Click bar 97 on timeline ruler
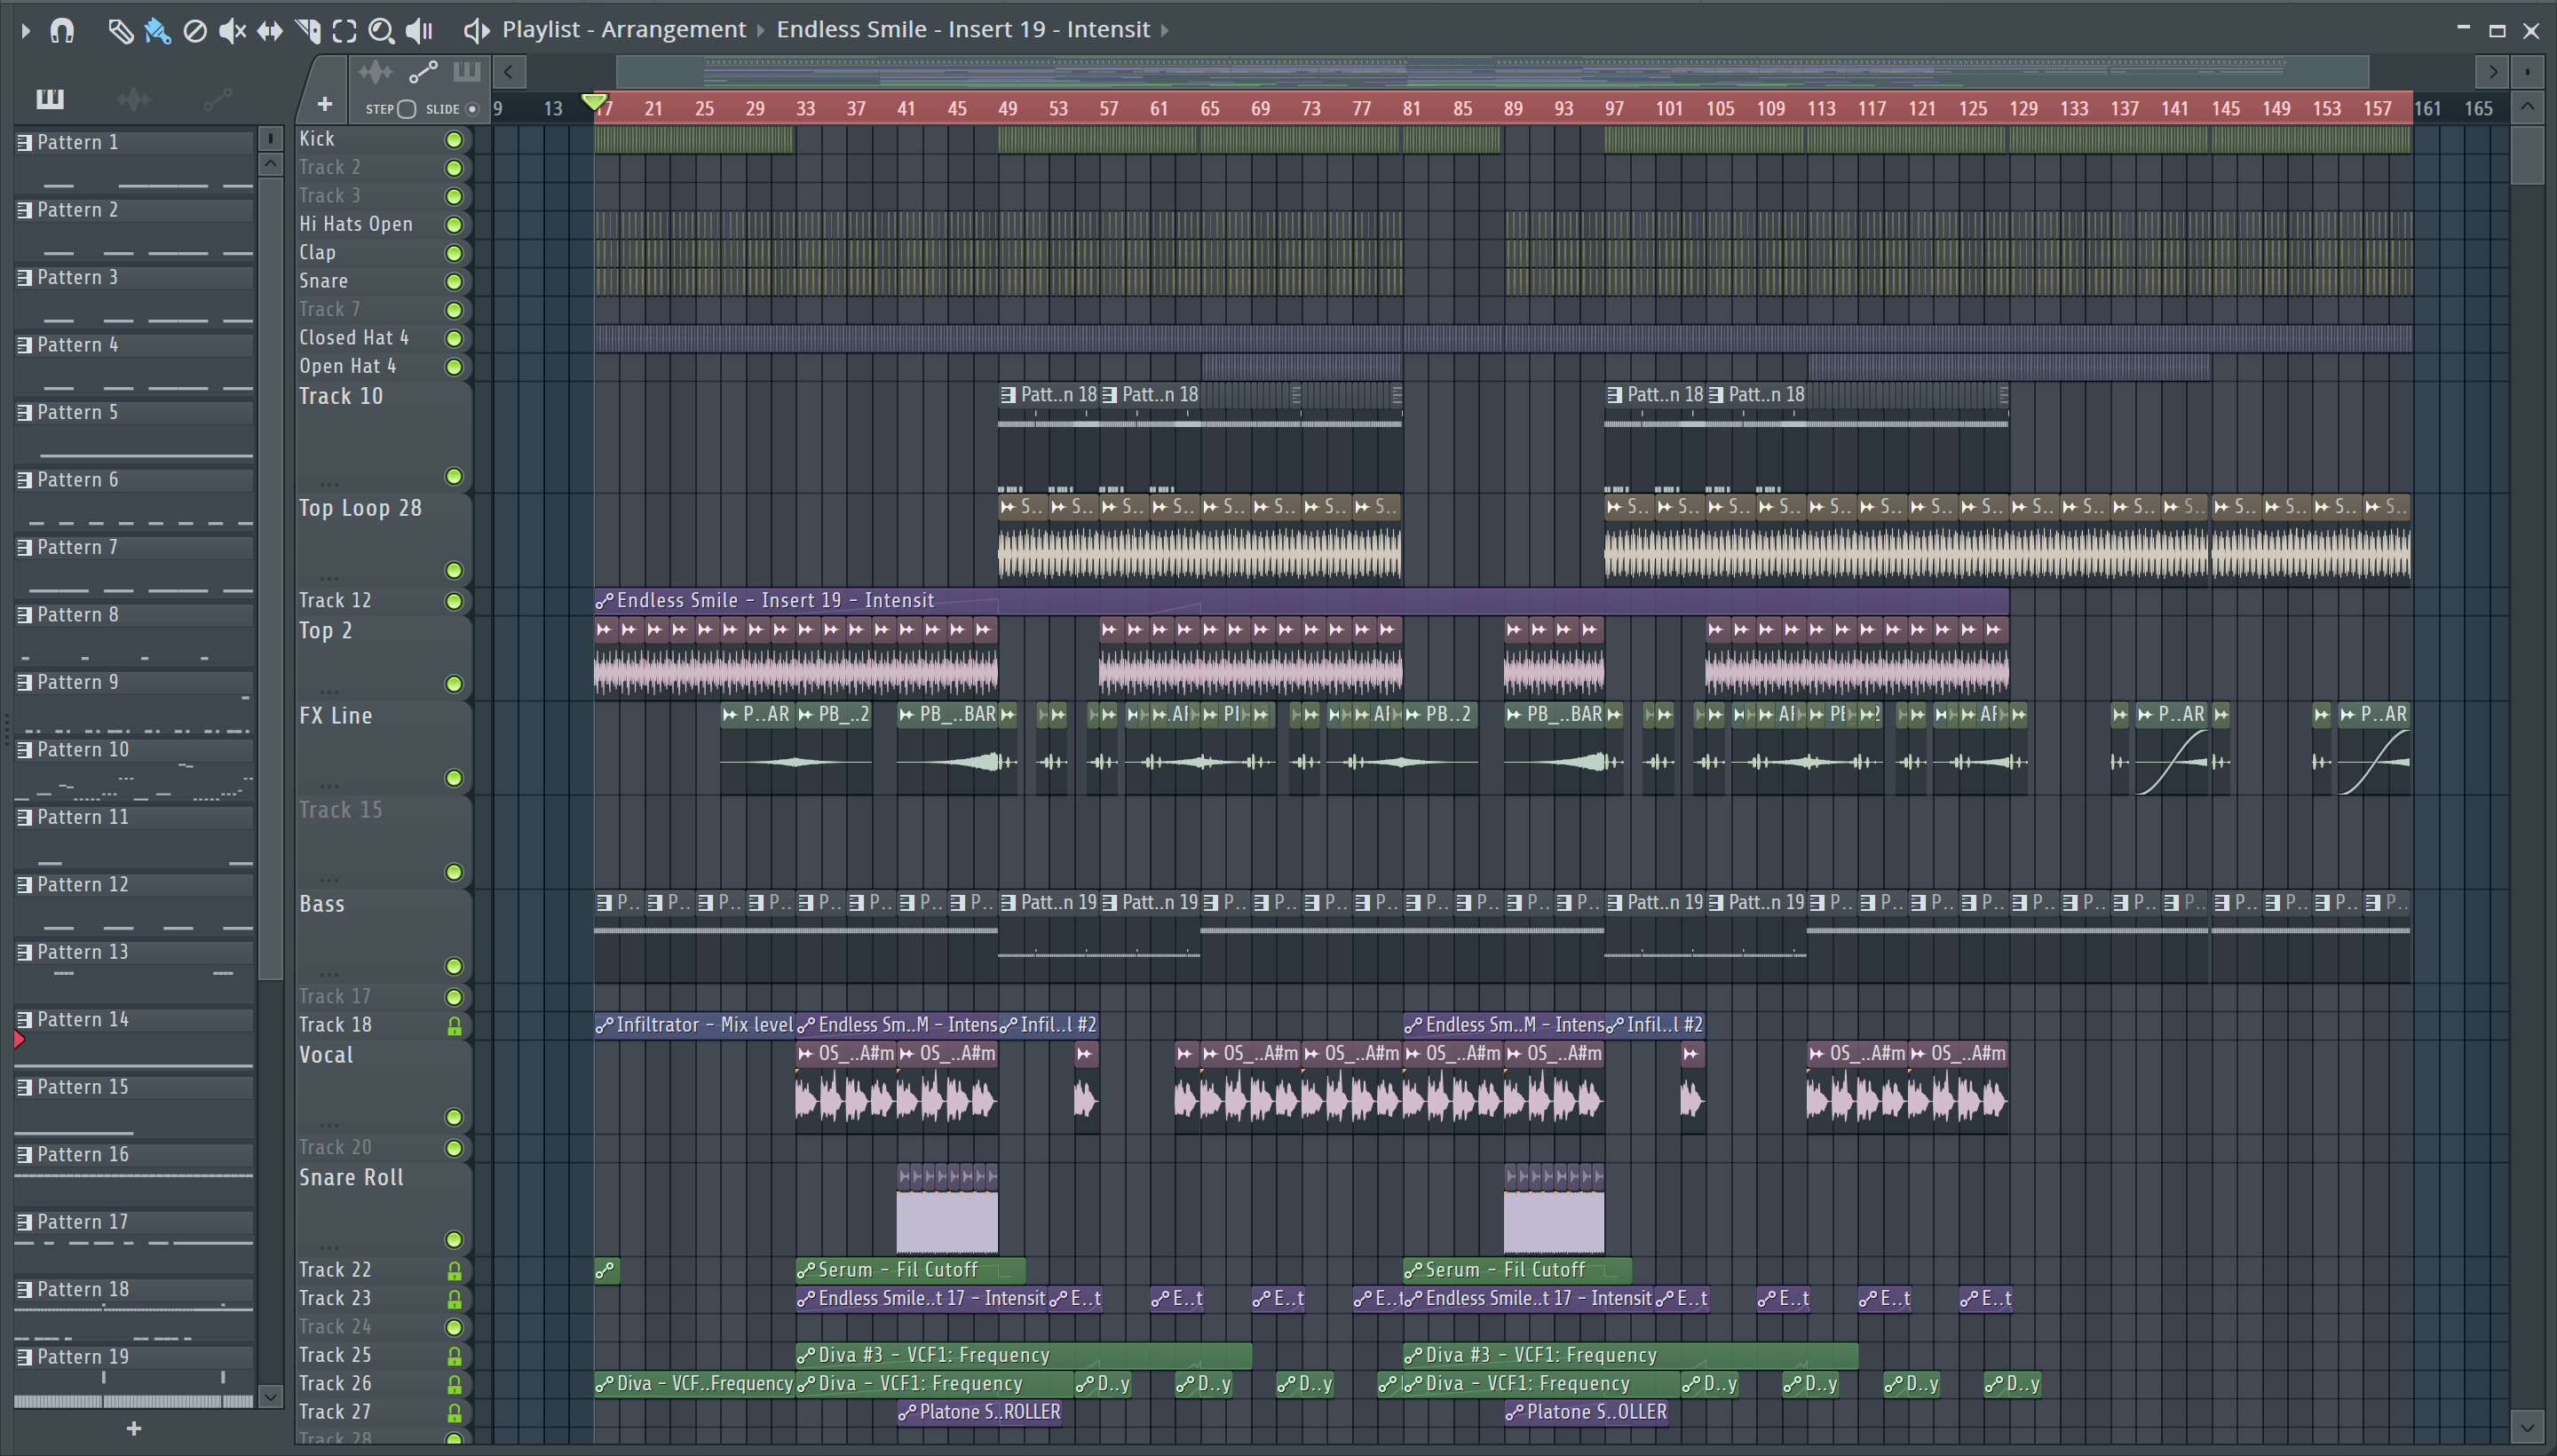 point(1614,109)
